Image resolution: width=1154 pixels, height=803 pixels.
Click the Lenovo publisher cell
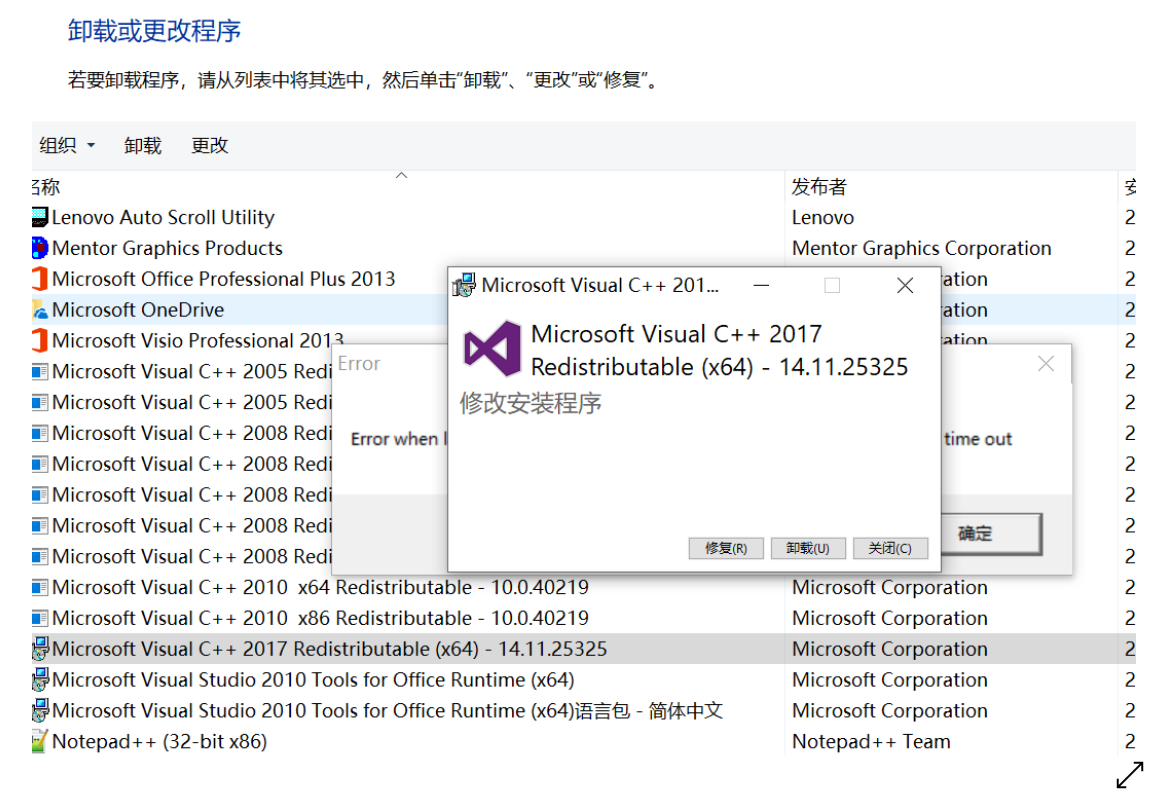(823, 217)
